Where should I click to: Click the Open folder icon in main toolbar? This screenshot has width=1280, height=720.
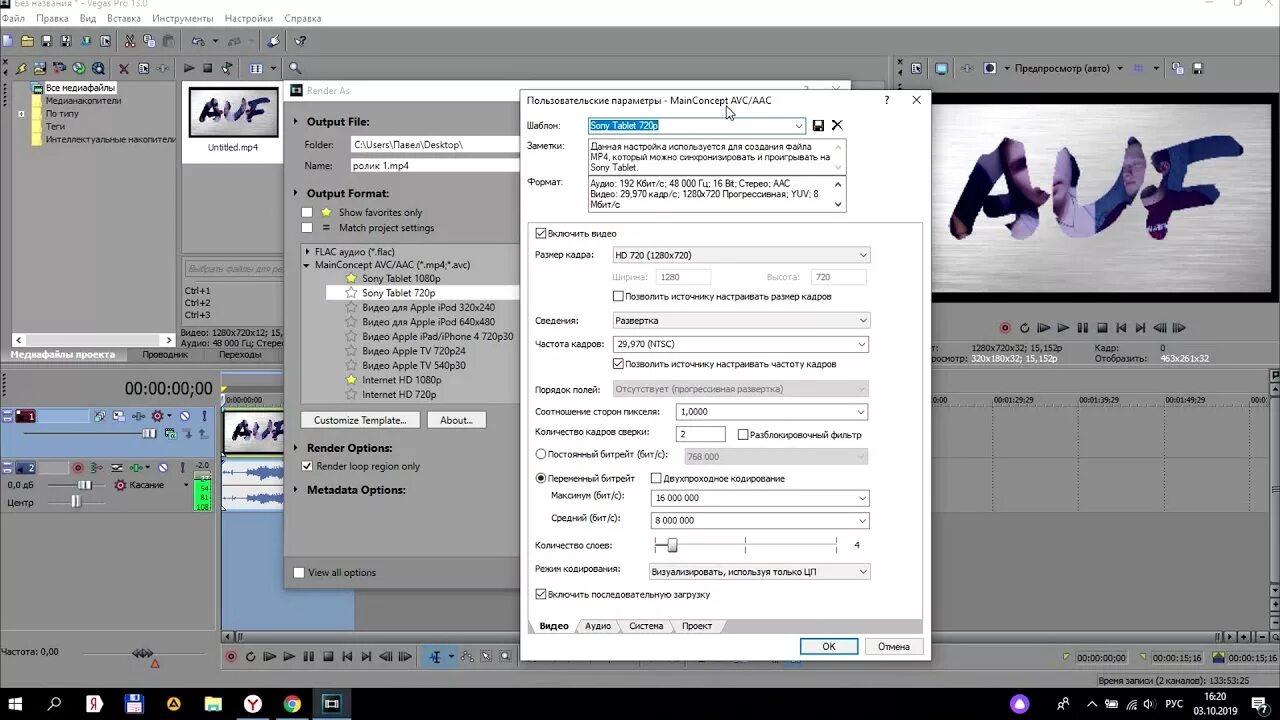(x=27, y=41)
